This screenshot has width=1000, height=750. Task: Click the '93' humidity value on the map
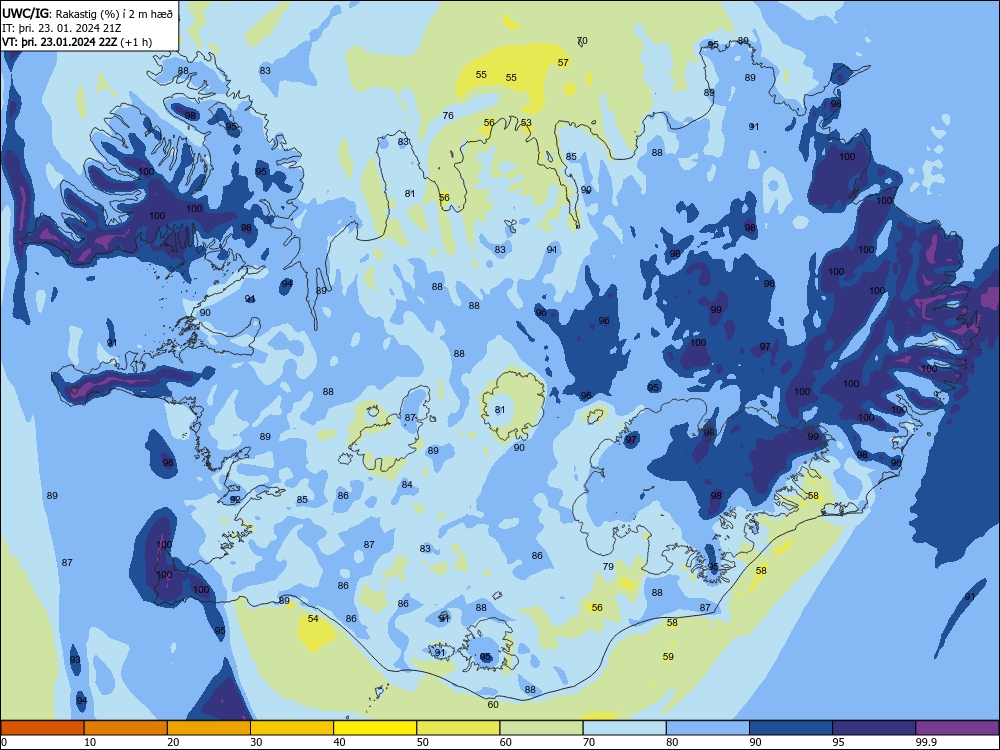(75, 659)
